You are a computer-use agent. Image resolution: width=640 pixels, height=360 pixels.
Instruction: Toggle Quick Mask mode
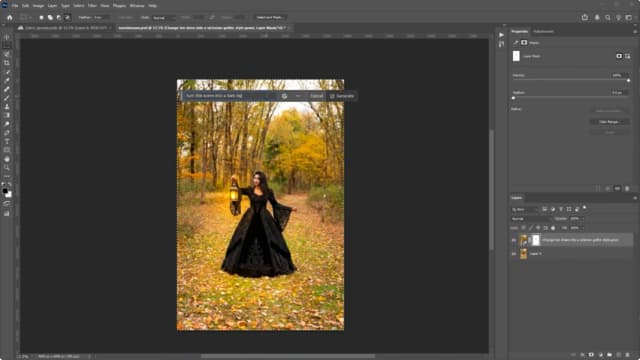pos(7,203)
